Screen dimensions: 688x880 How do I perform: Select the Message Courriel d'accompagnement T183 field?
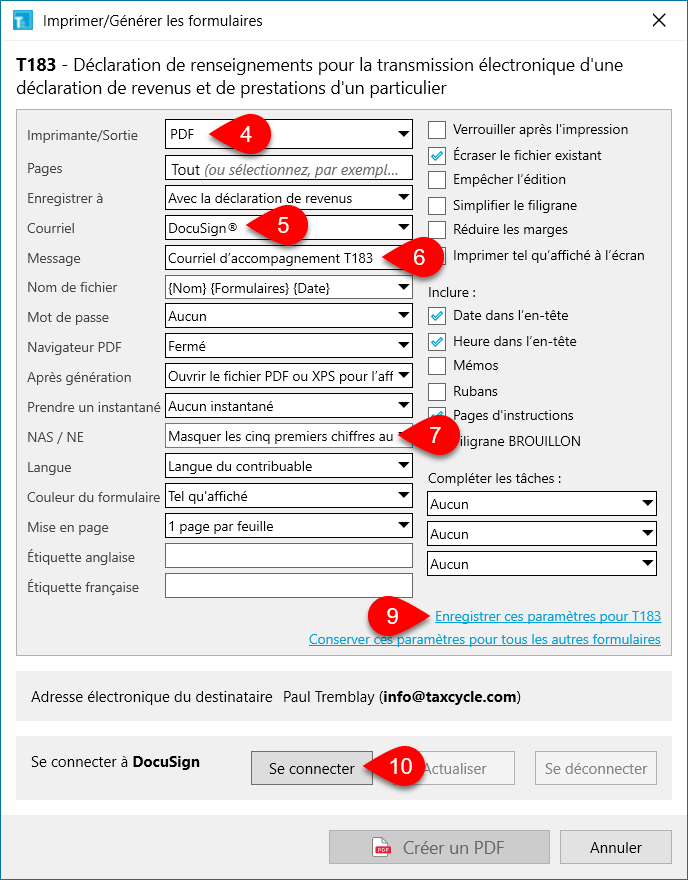[288, 258]
